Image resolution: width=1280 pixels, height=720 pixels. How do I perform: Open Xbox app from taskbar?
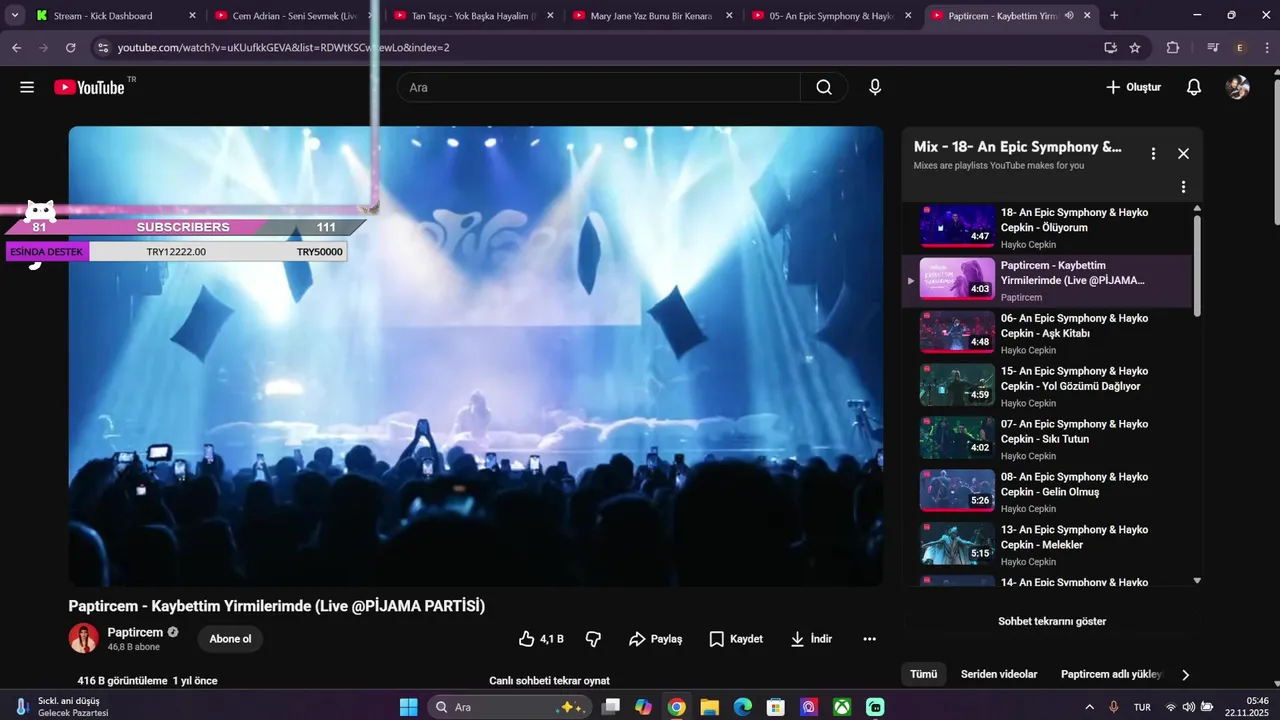pyautogui.click(x=842, y=707)
